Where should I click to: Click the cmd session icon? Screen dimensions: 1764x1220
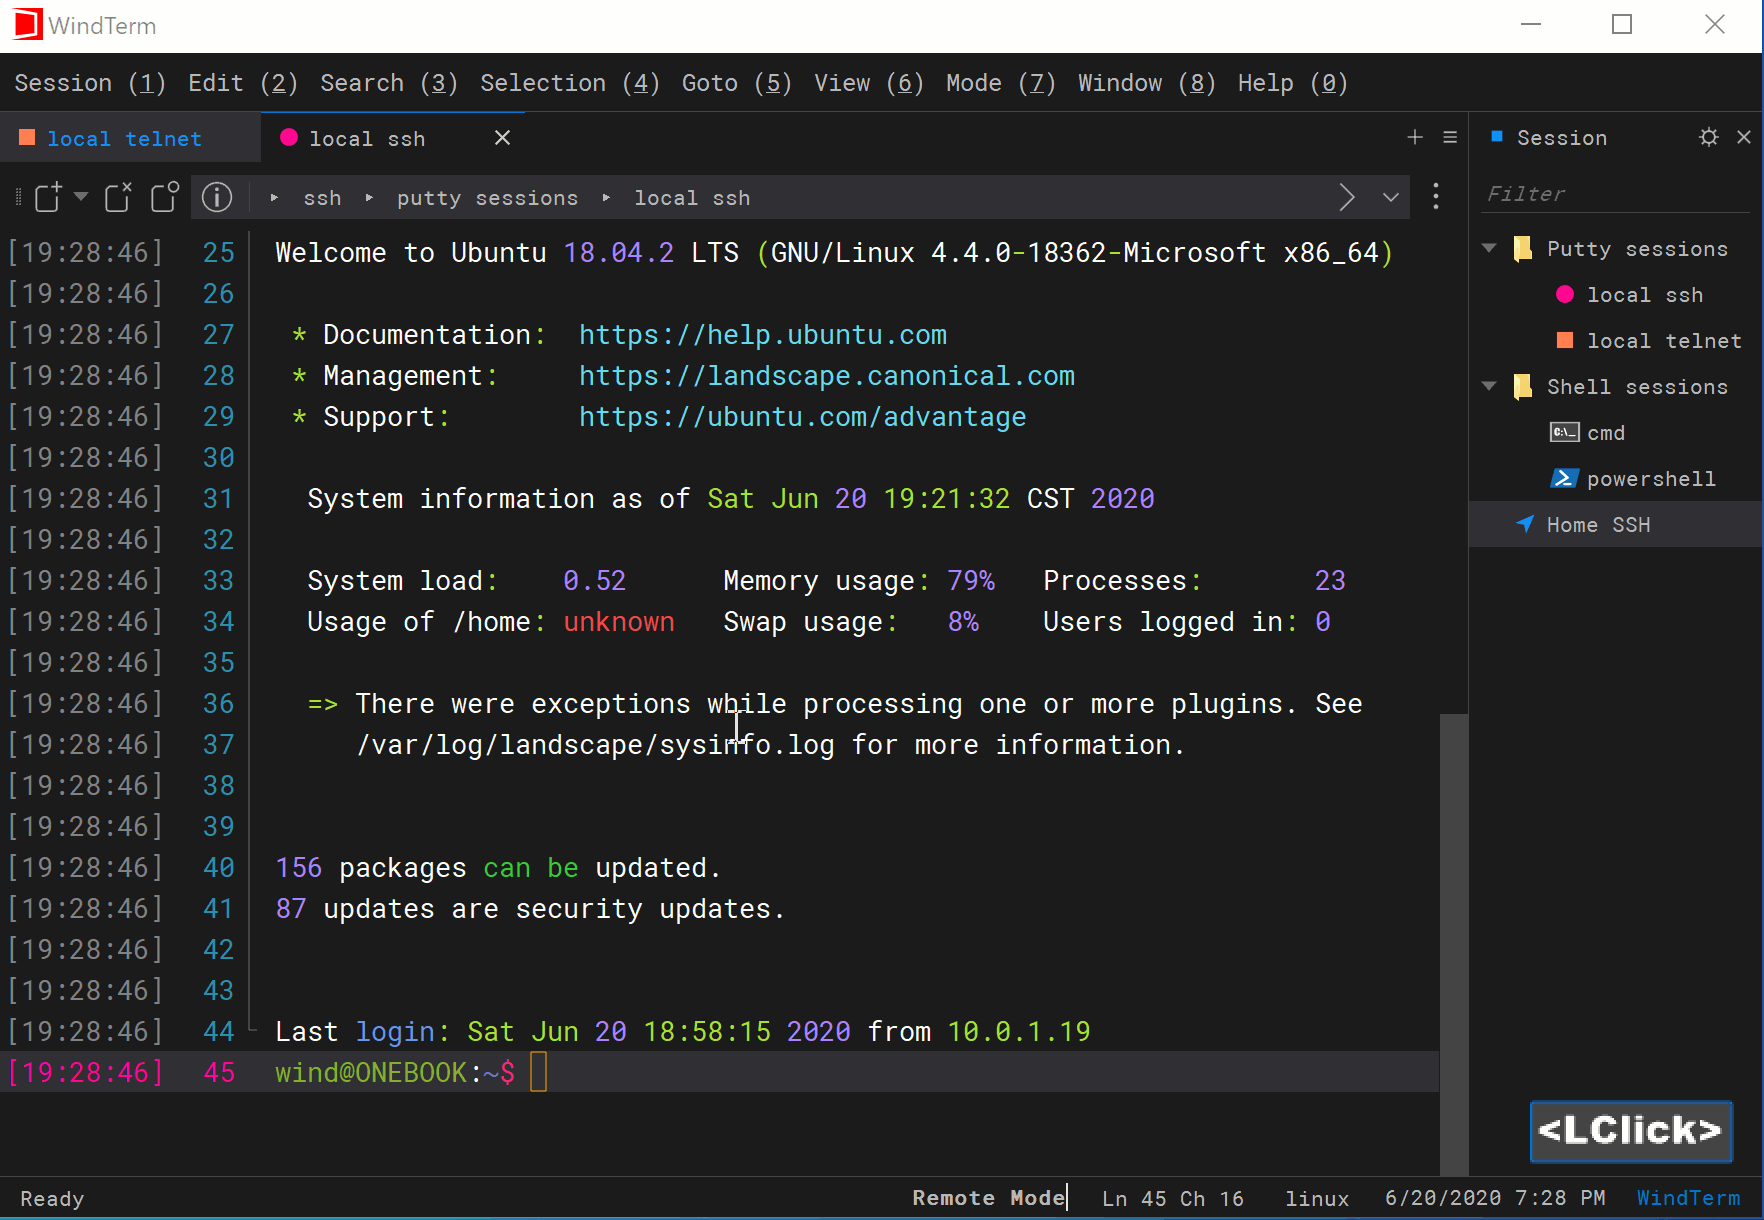(x=1564, y=432)
